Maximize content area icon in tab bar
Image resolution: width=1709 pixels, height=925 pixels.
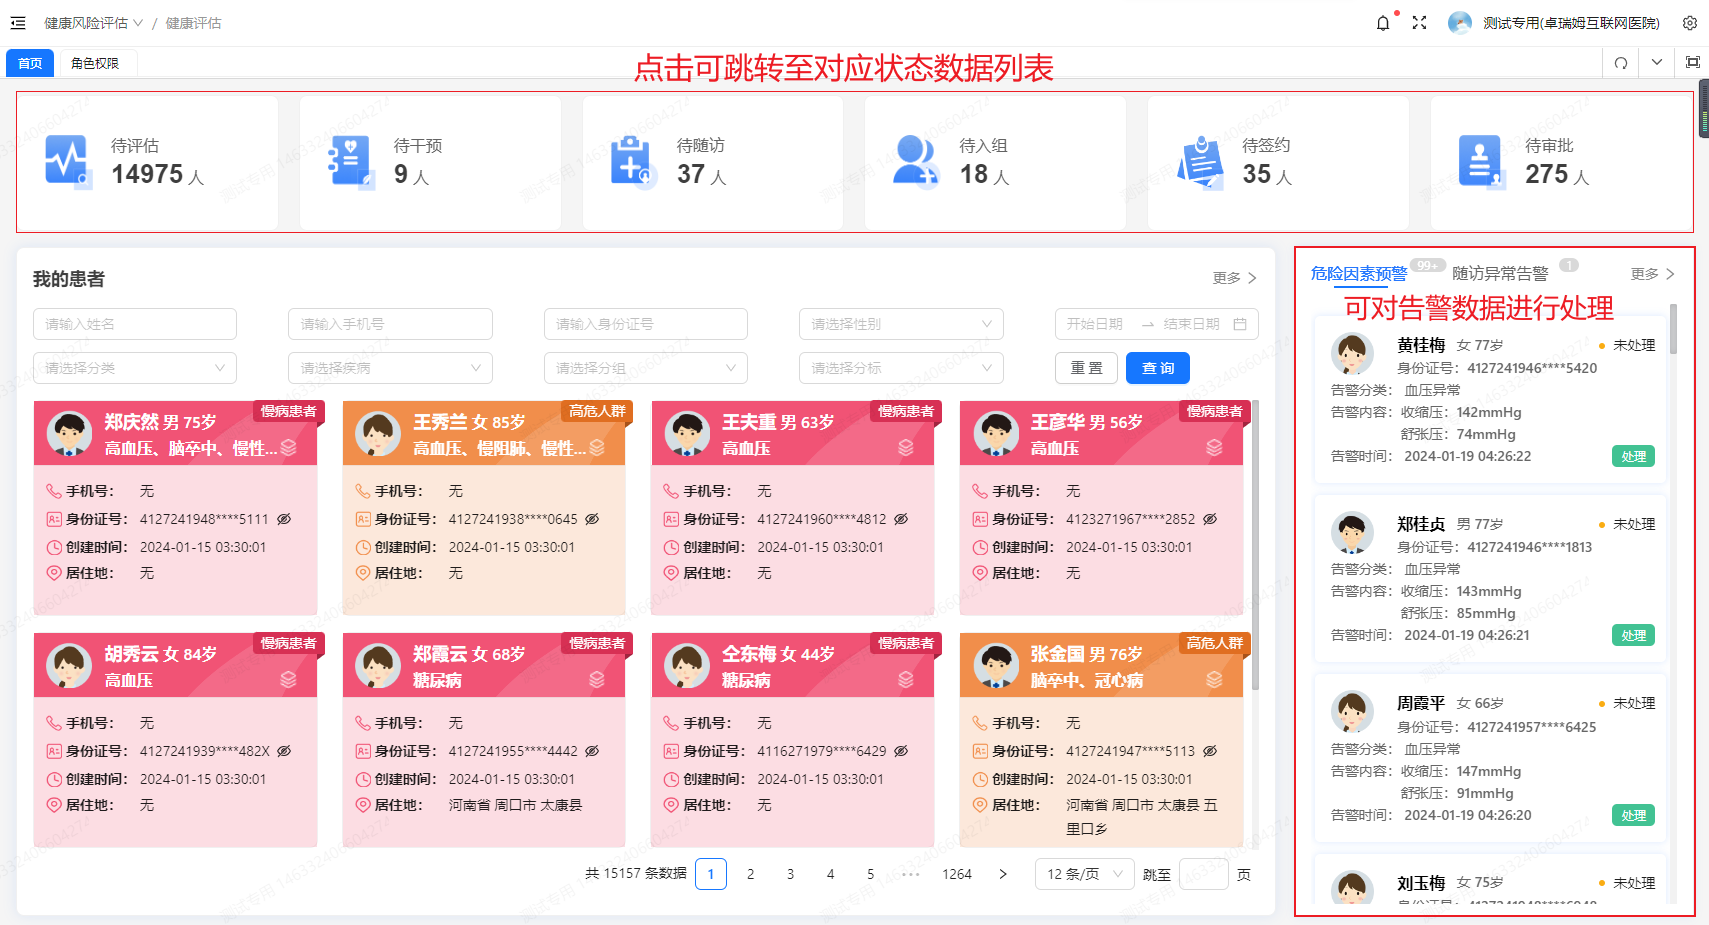point(1693,62)
